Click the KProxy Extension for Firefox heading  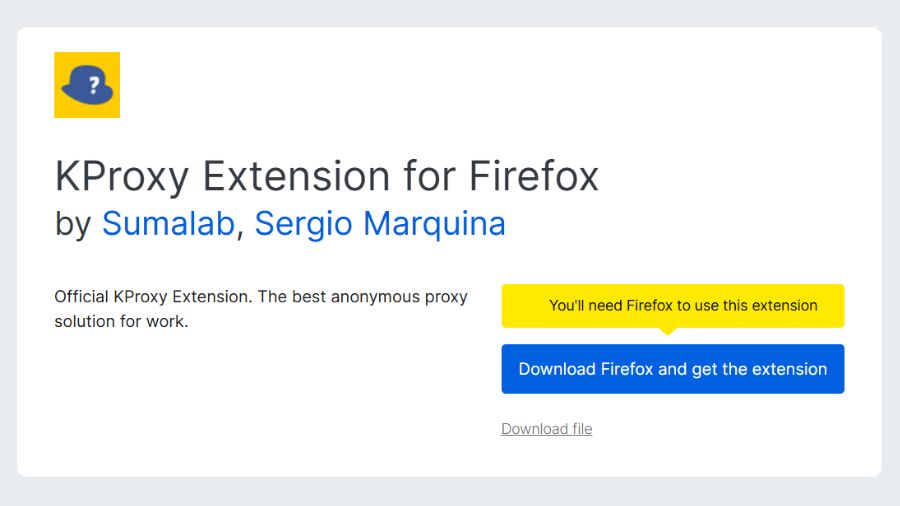coord(326,177)
